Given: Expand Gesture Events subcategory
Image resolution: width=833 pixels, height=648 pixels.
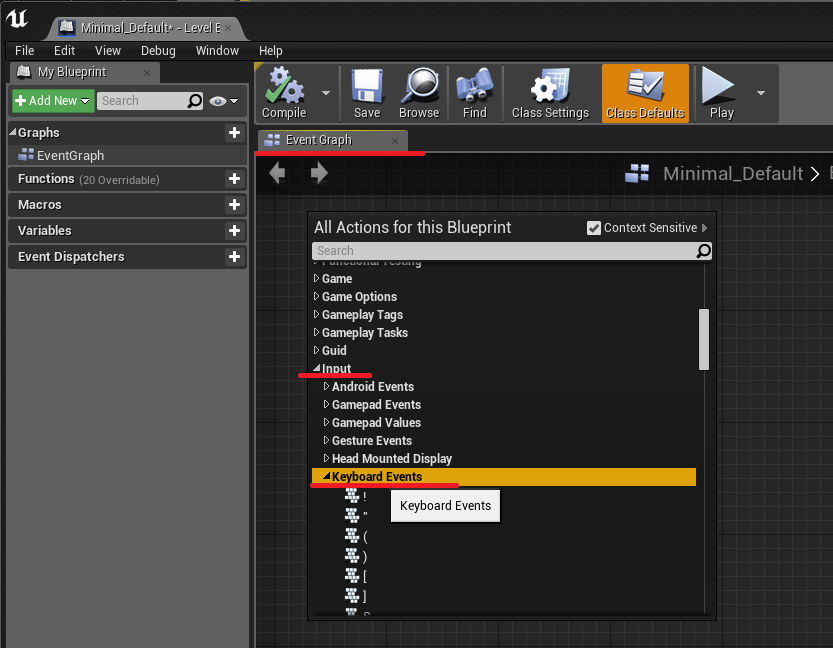Looking at the screenshot, I should tap(326, 440).
